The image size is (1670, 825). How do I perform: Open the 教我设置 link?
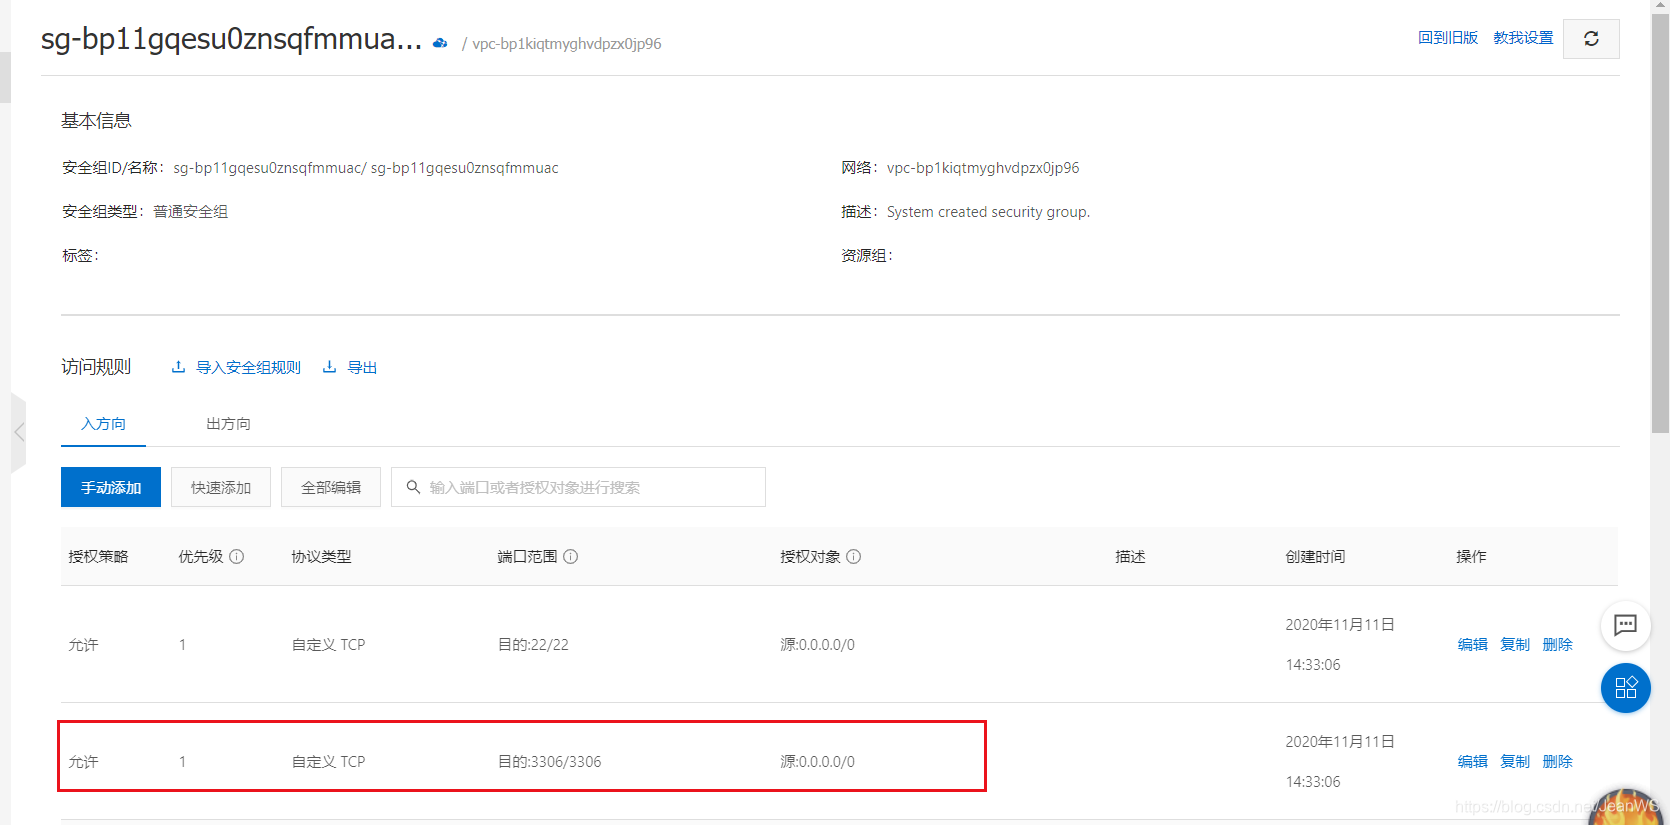point(1523,38)
